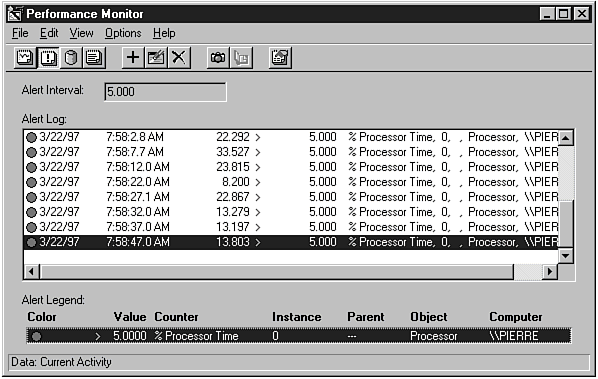Select the Alert view toolbar icon

(x=48, y=58)
